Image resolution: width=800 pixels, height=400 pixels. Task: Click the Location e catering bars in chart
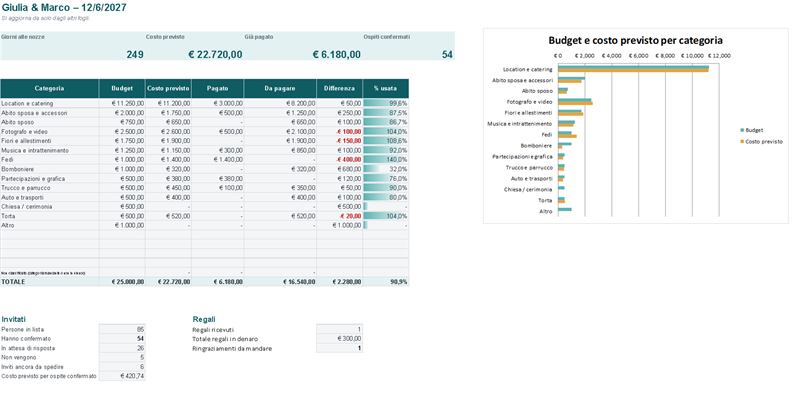click(x=633, y=69)
